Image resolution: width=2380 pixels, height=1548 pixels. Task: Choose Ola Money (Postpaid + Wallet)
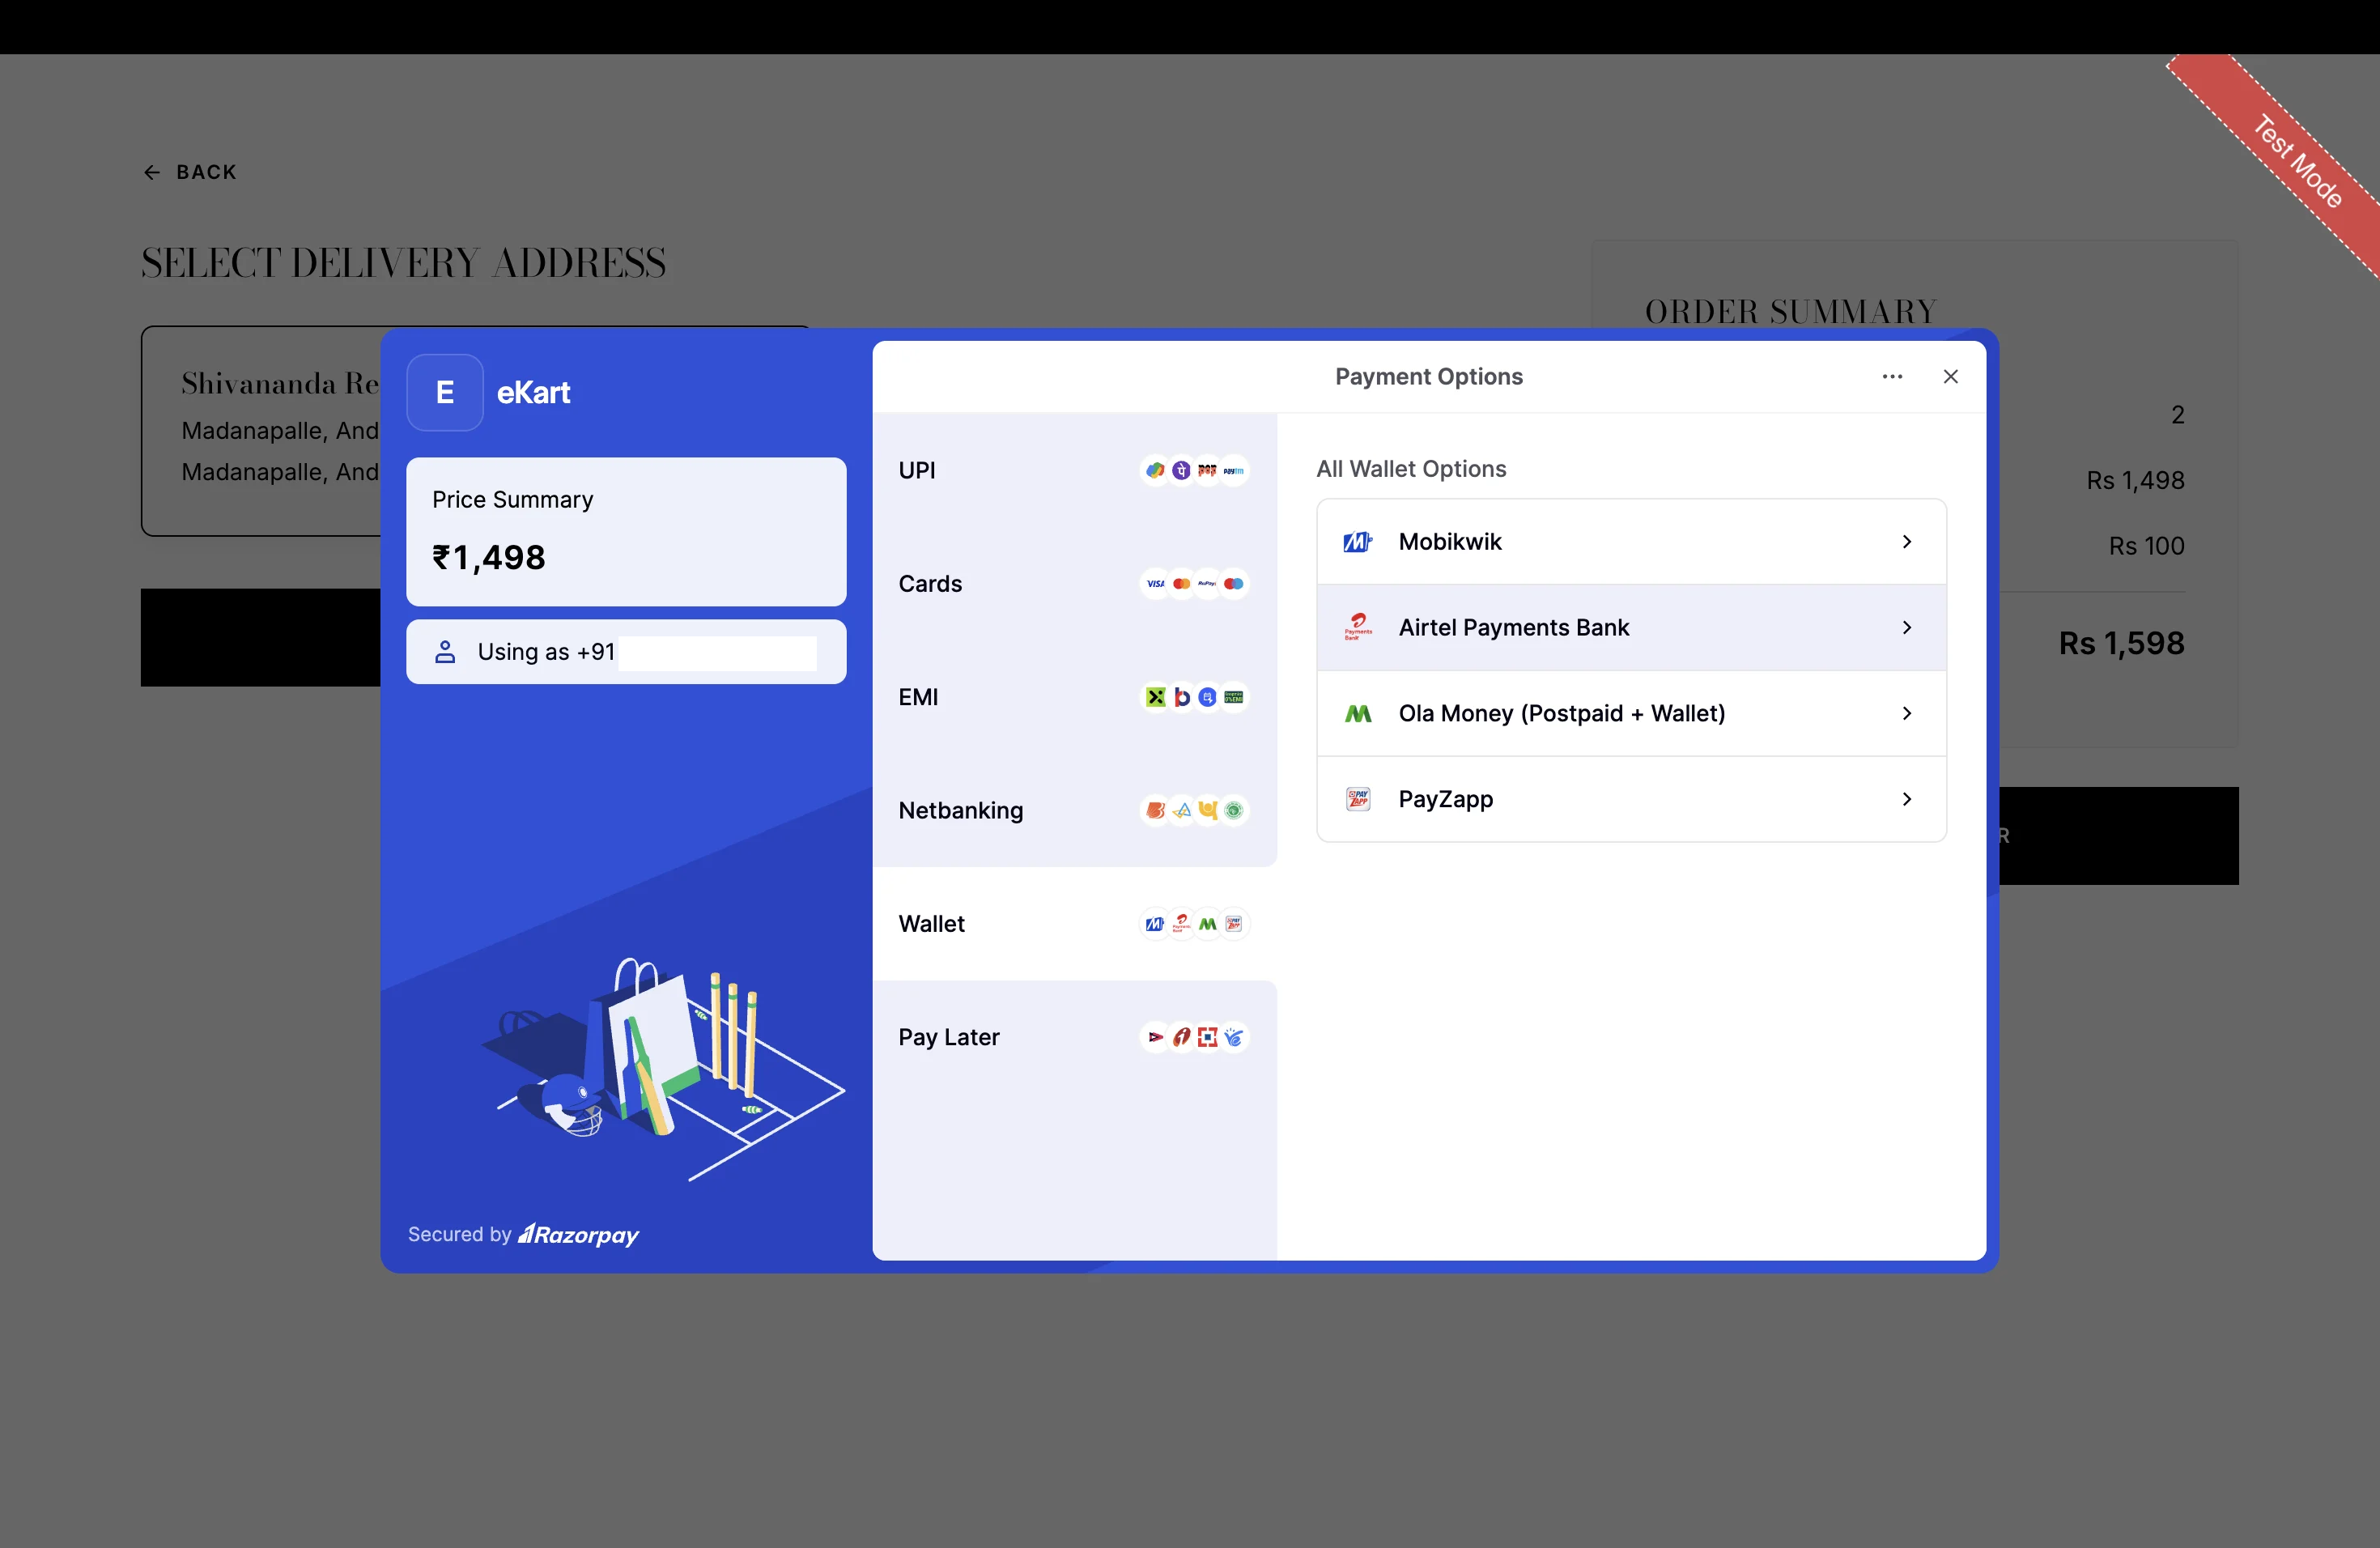pyautogui.click(x=1631, y=713)
